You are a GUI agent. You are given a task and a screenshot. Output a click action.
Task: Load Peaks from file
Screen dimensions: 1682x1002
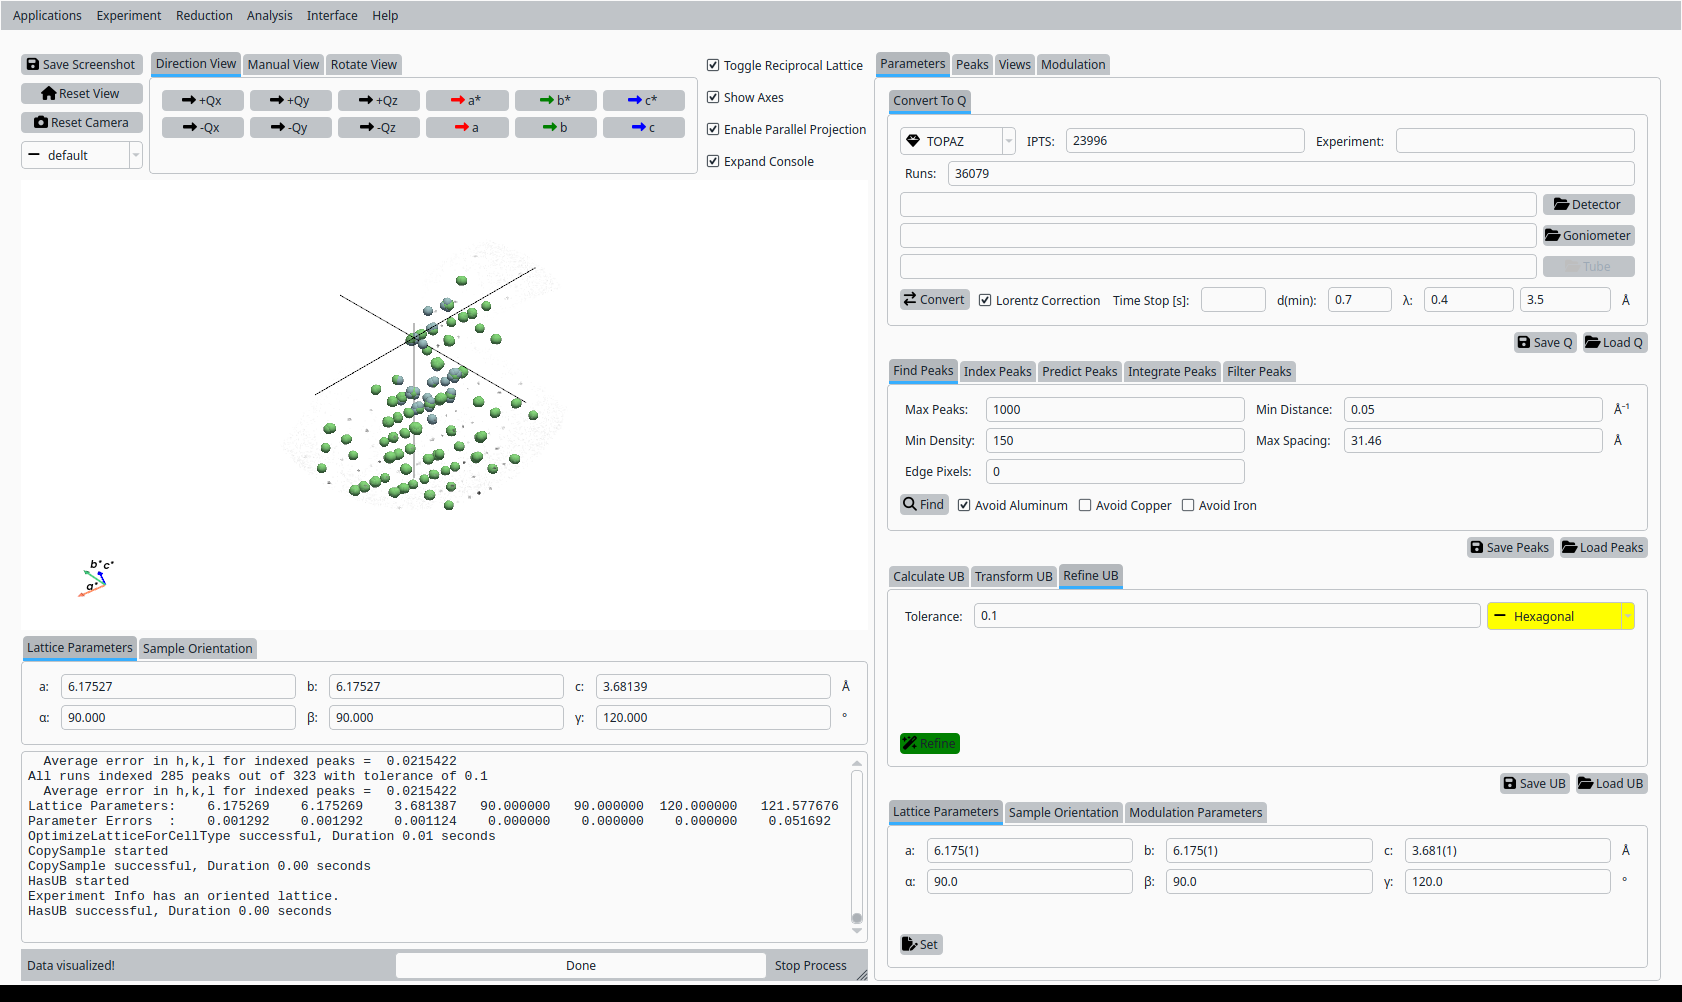click(1603, 548)
